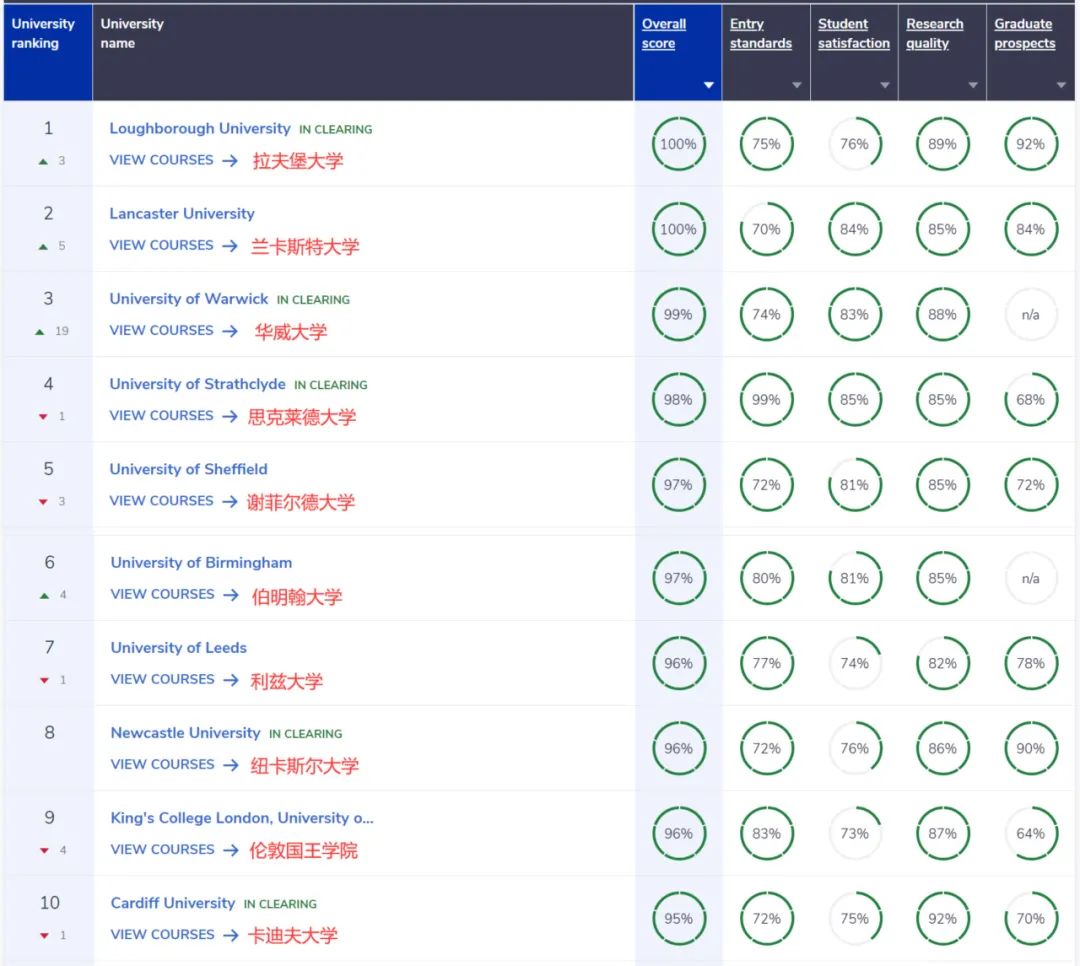Click Birmingham's n/a graduate prospects circle
The image size is (1080, 966).
tap(1030, 578)
